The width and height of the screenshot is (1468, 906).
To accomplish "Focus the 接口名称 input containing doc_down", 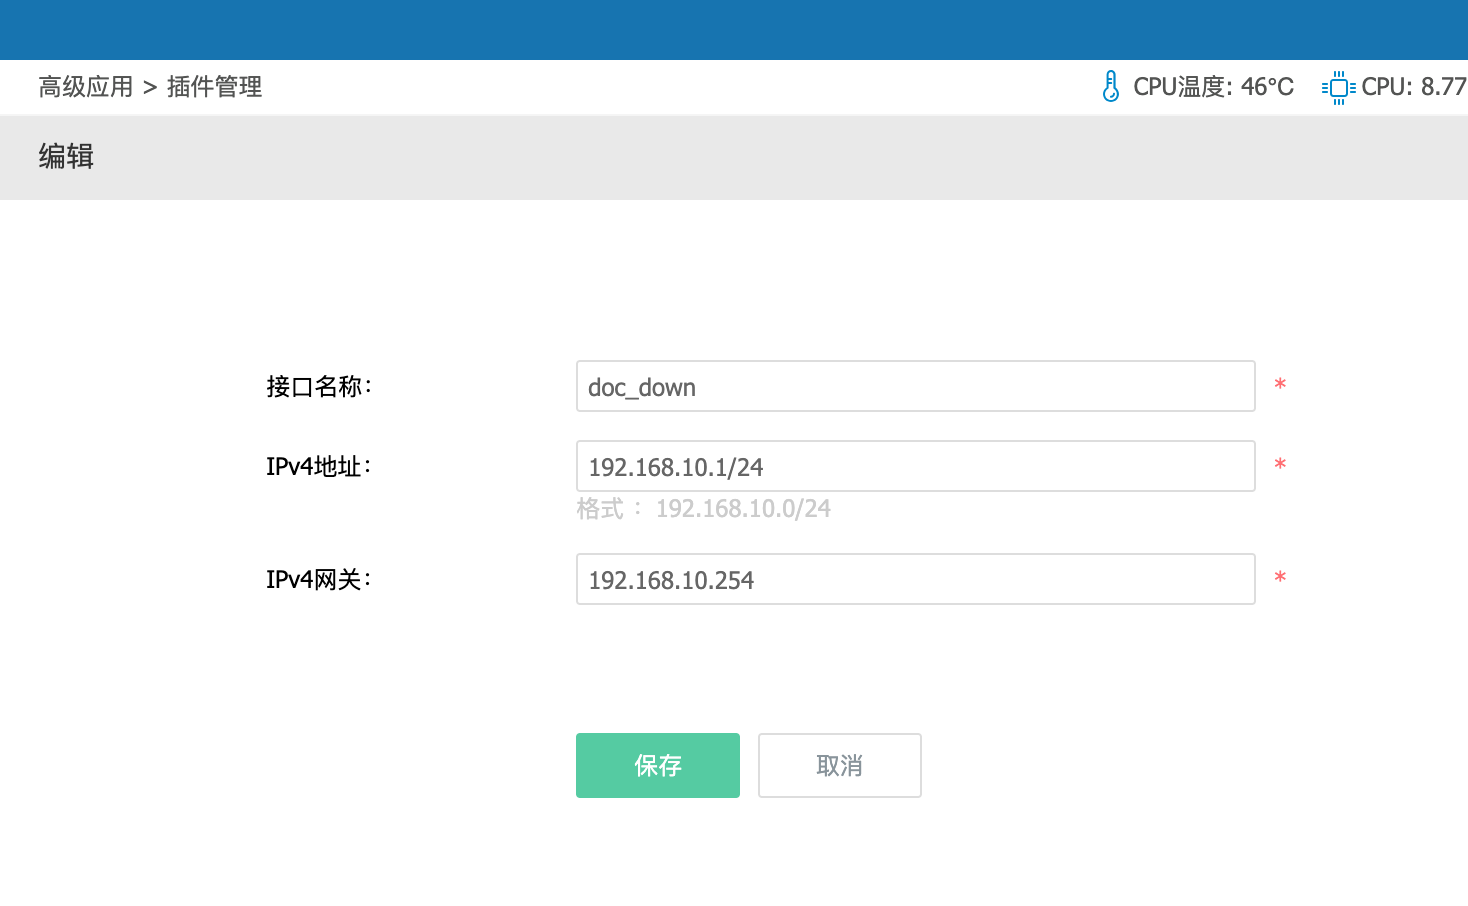I will click(915, 386).
